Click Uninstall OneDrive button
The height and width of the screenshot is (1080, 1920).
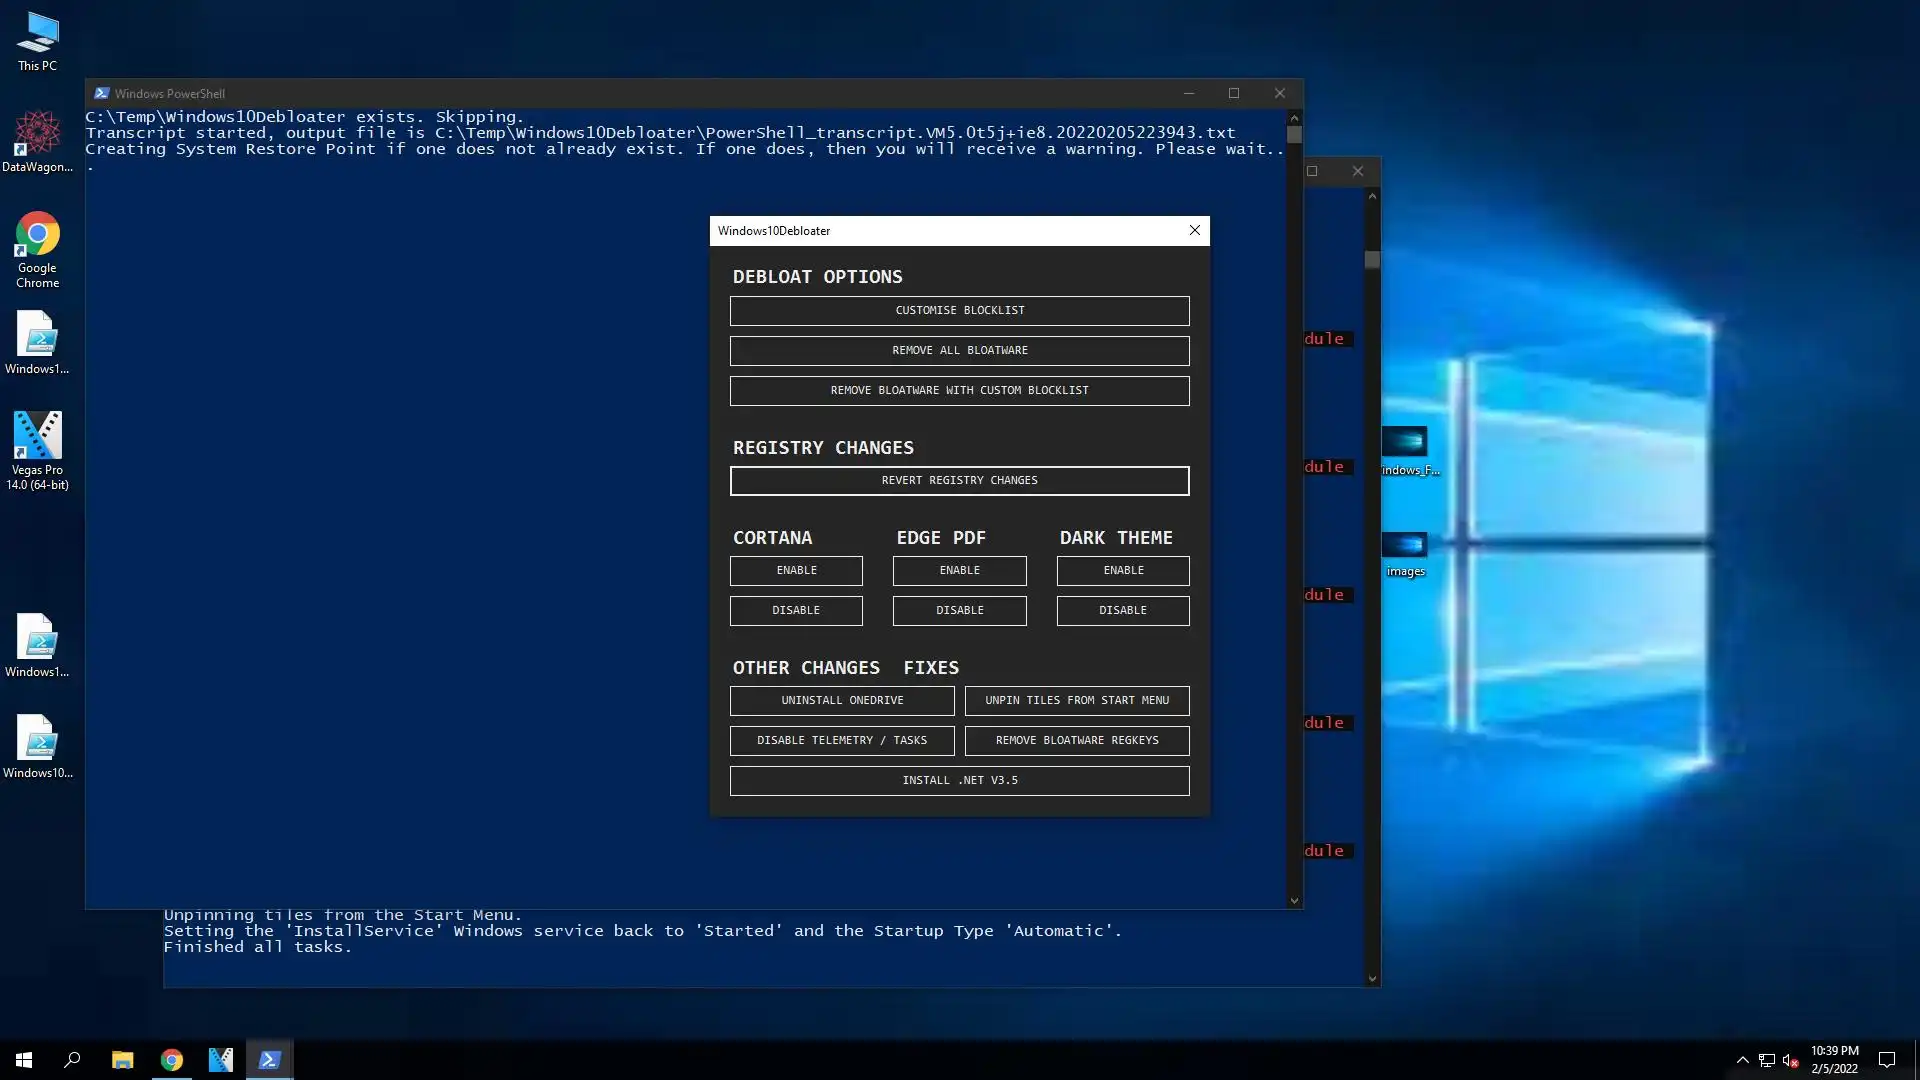(x=842, y=700)
